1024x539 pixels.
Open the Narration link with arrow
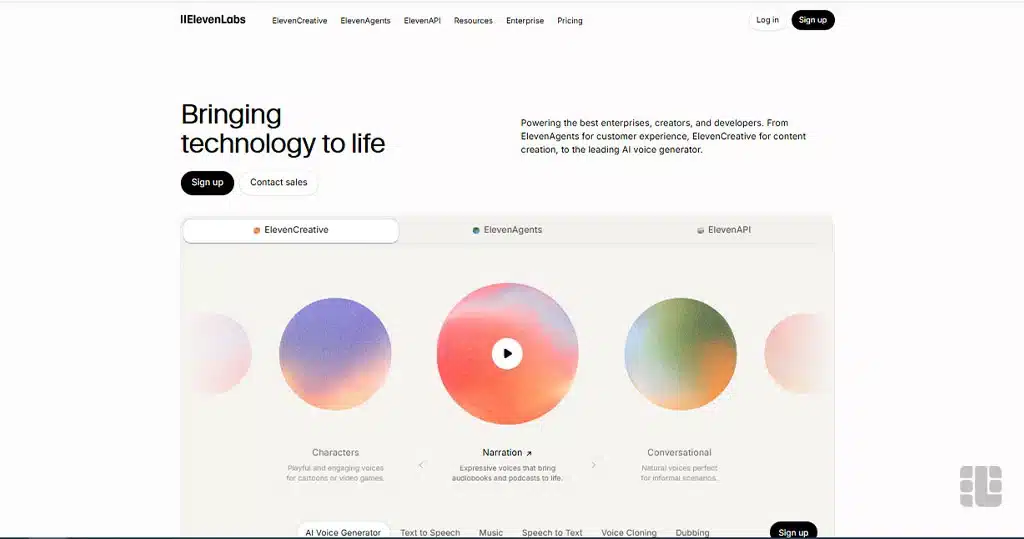click(507, 453)
